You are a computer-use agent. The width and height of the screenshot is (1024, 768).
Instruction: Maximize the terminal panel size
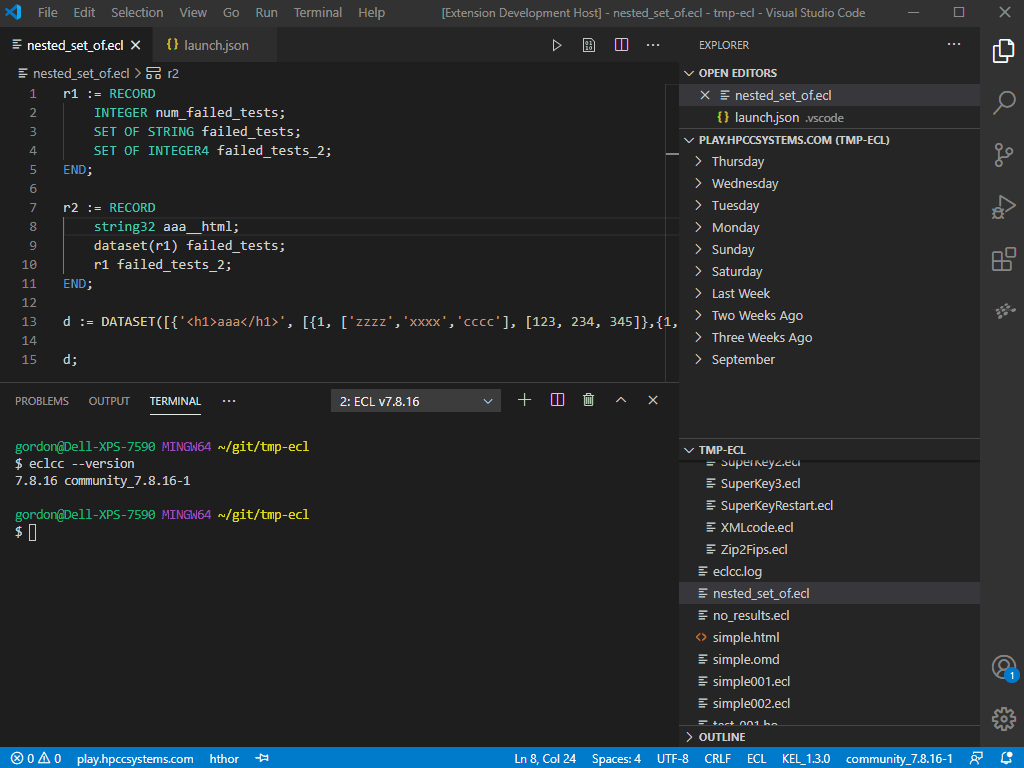620,400
